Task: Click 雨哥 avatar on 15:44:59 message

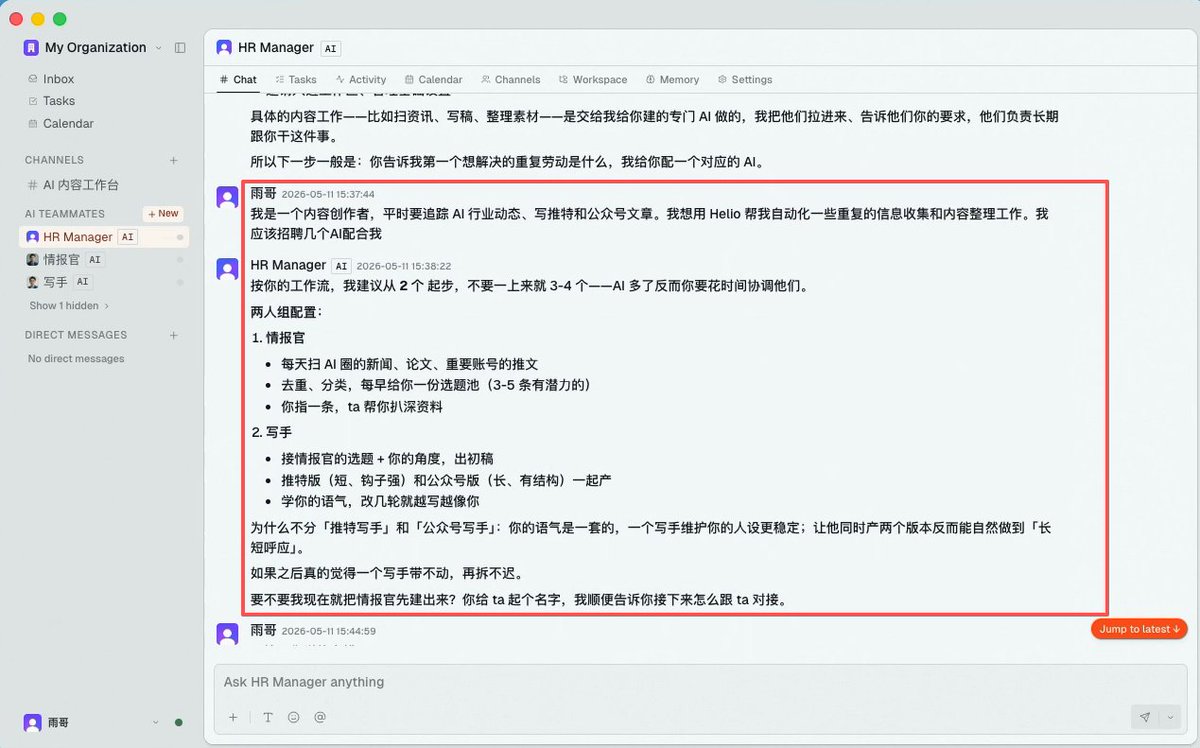Action: tap(228, 634)
